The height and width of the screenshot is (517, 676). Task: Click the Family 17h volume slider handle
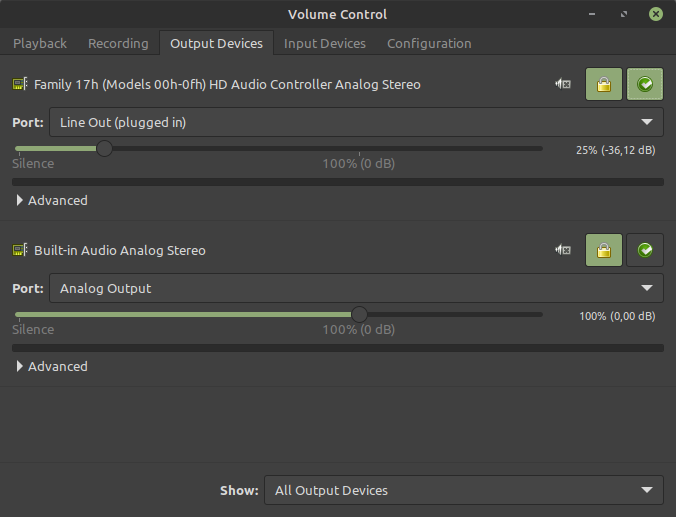click(x=104, y=148)
